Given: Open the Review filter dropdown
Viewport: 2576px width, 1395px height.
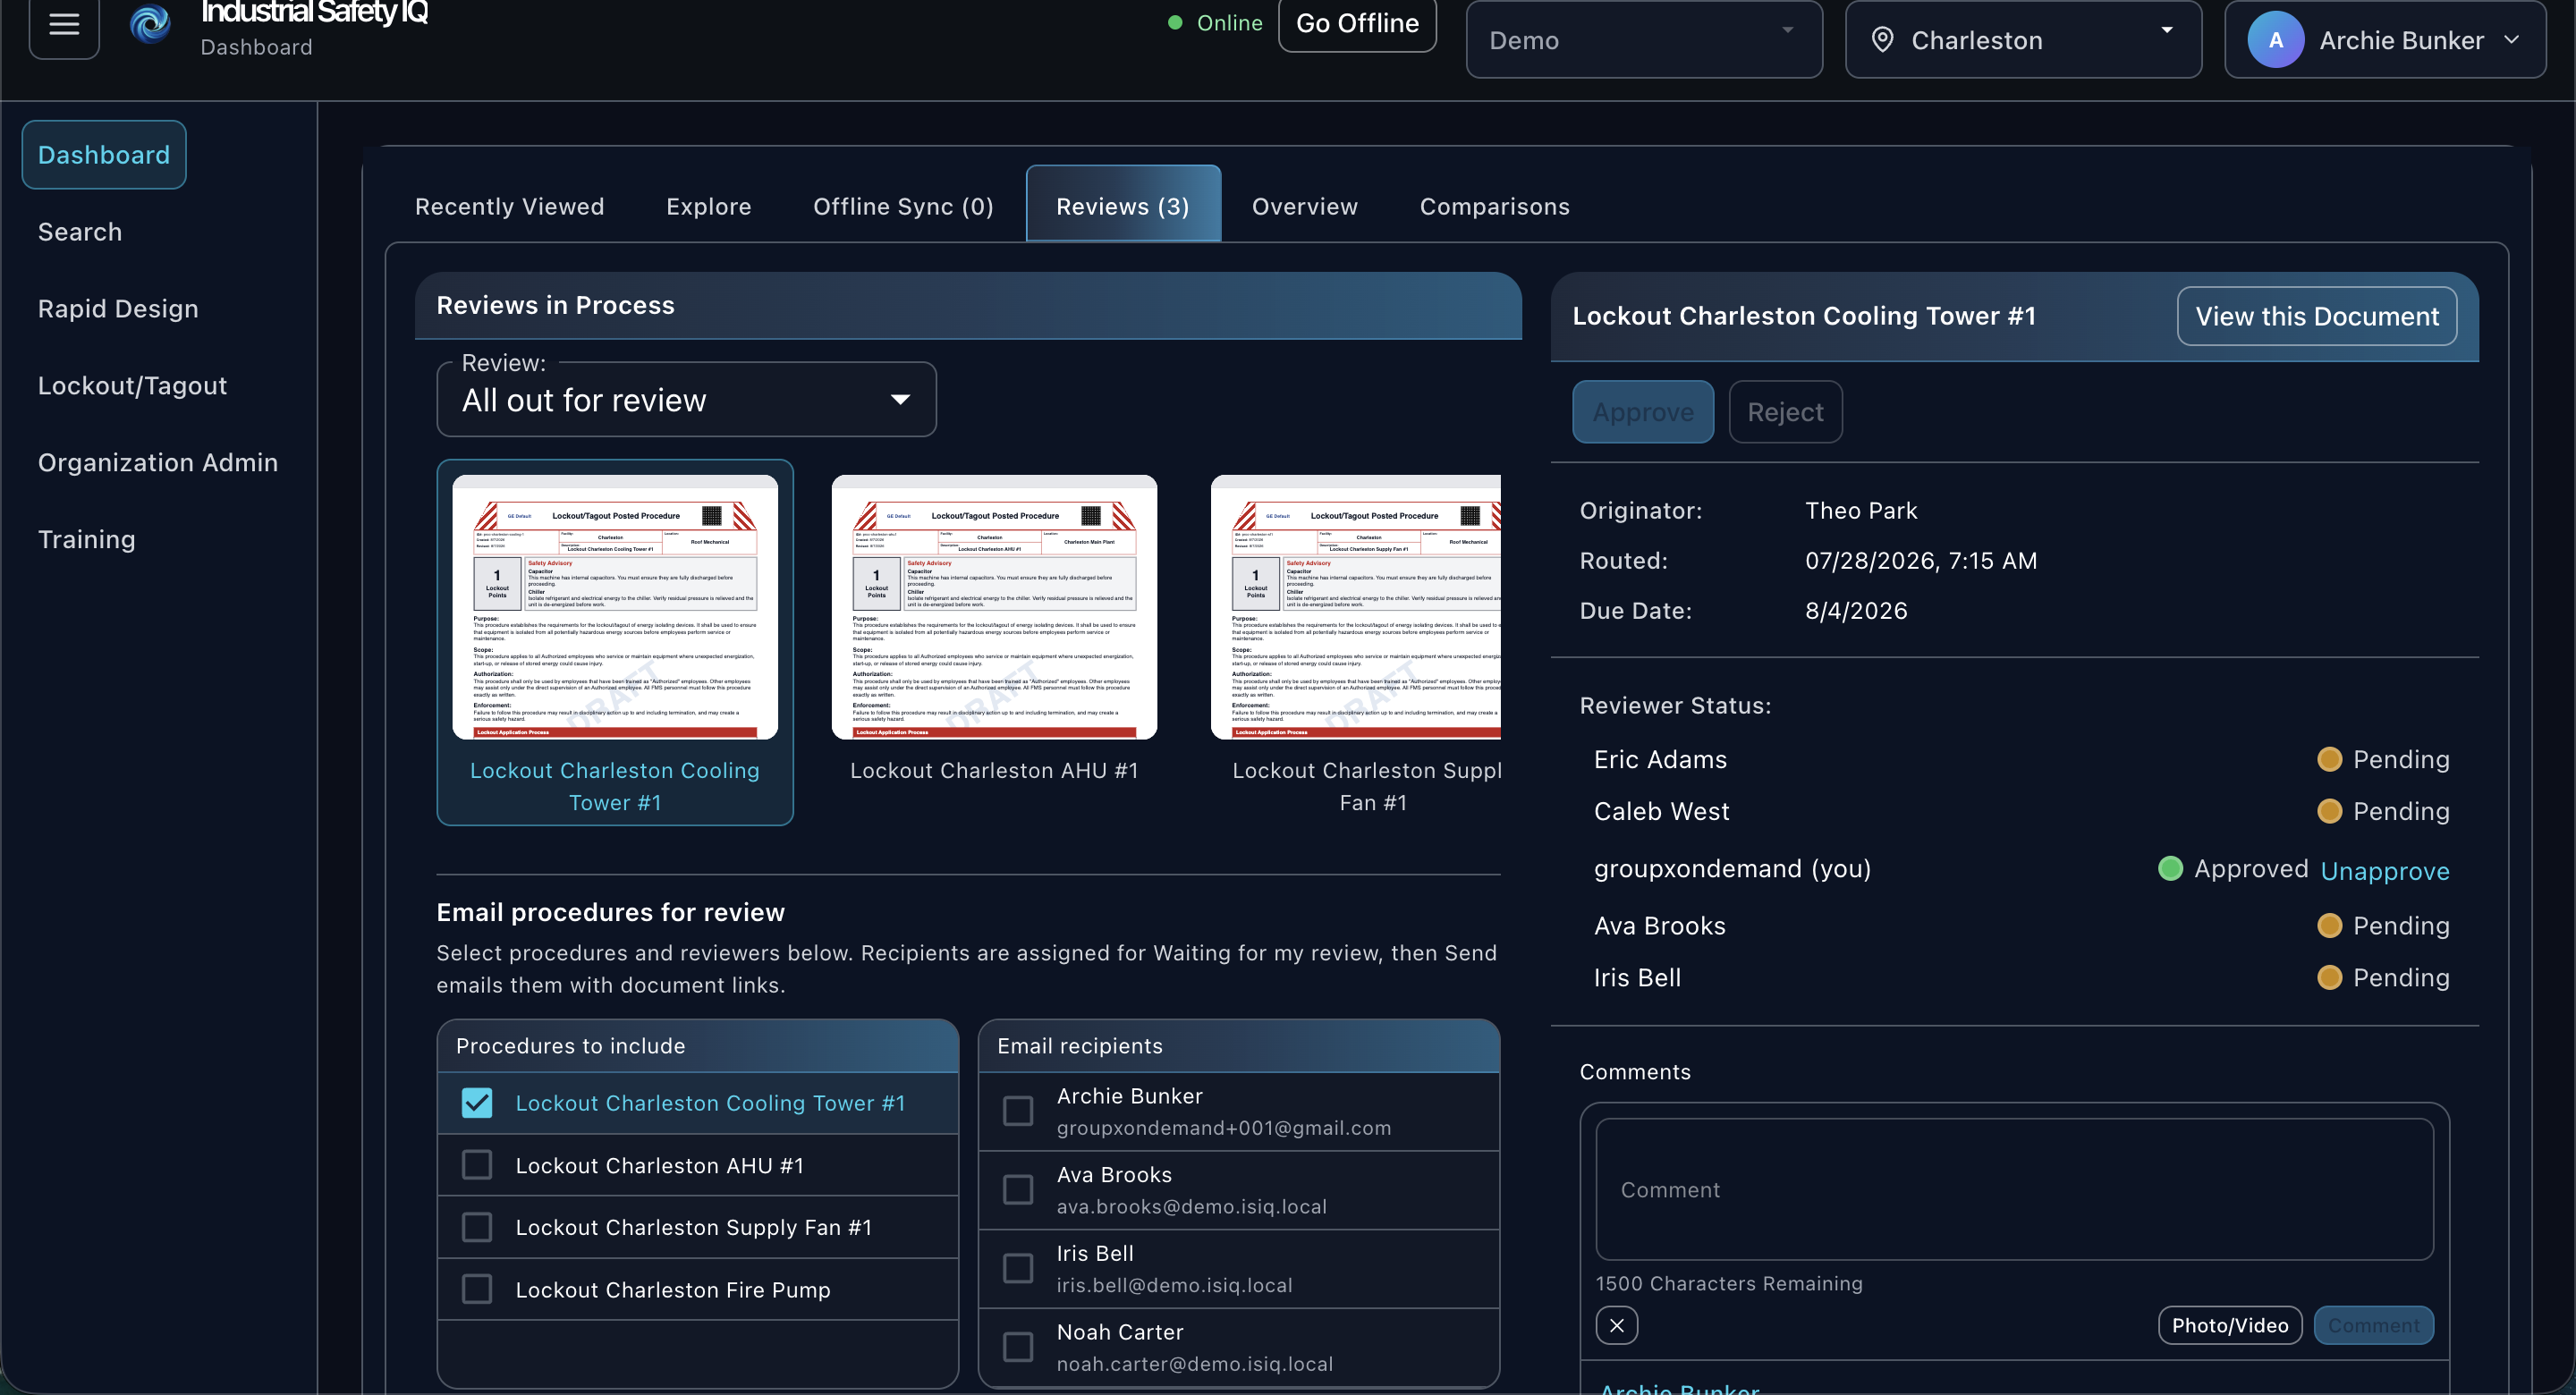Looking at the screenshot, I should click(686, 400).
